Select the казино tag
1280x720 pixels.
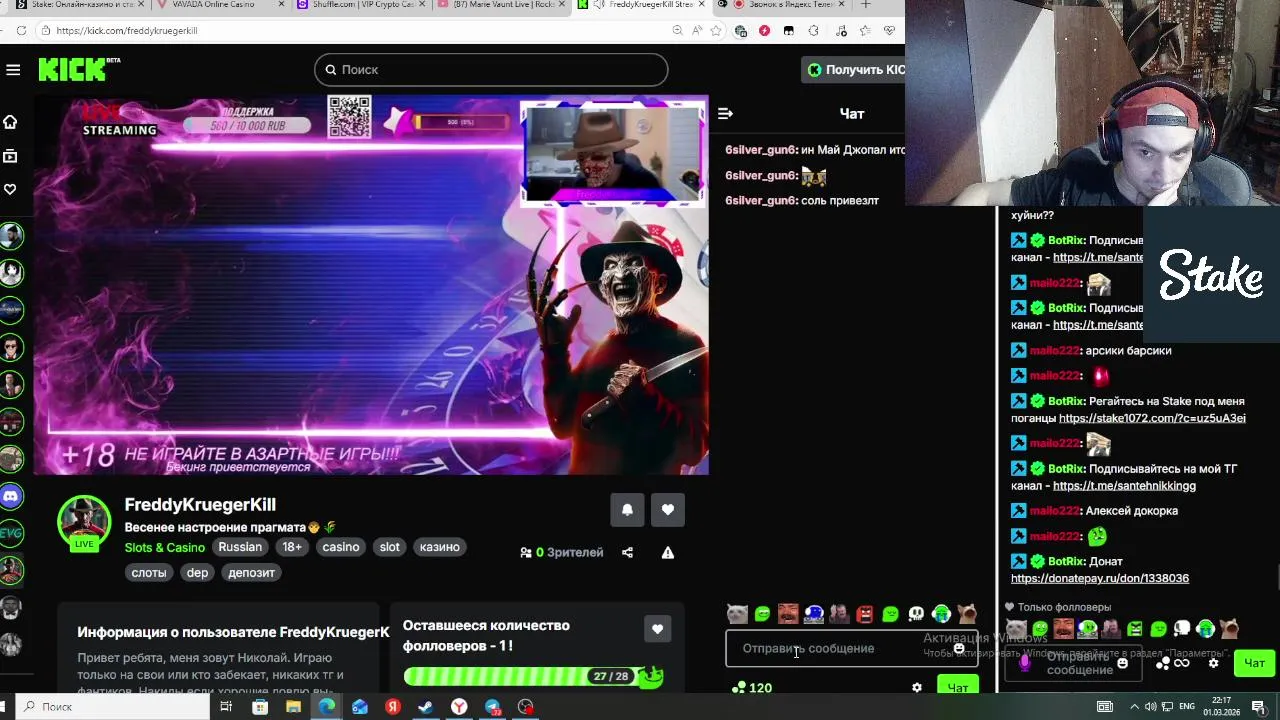(440, 547)
